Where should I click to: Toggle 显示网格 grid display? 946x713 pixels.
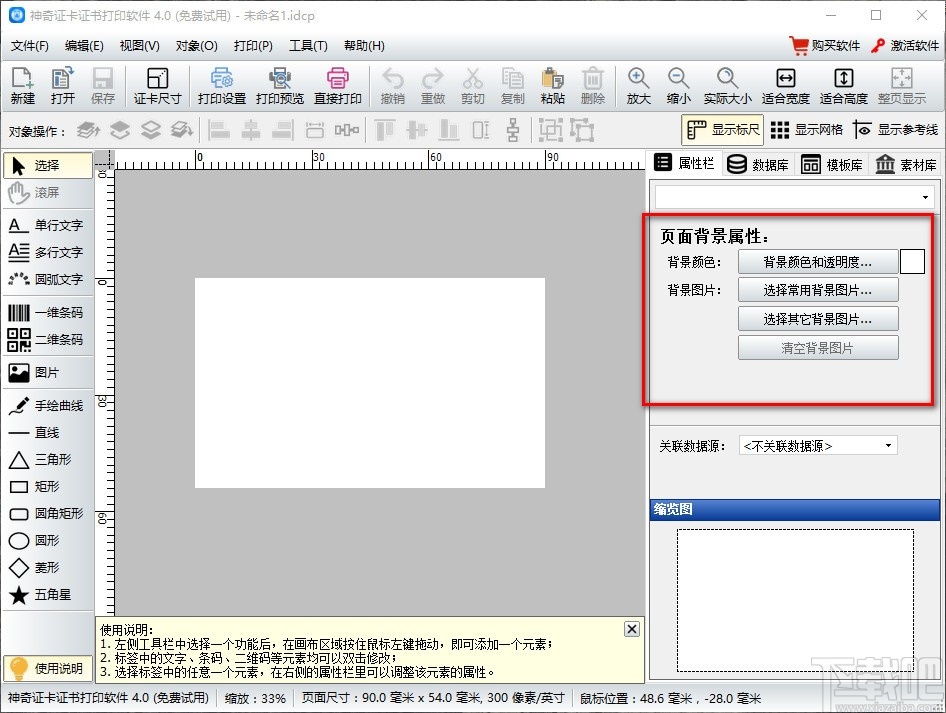coord(807,130)
